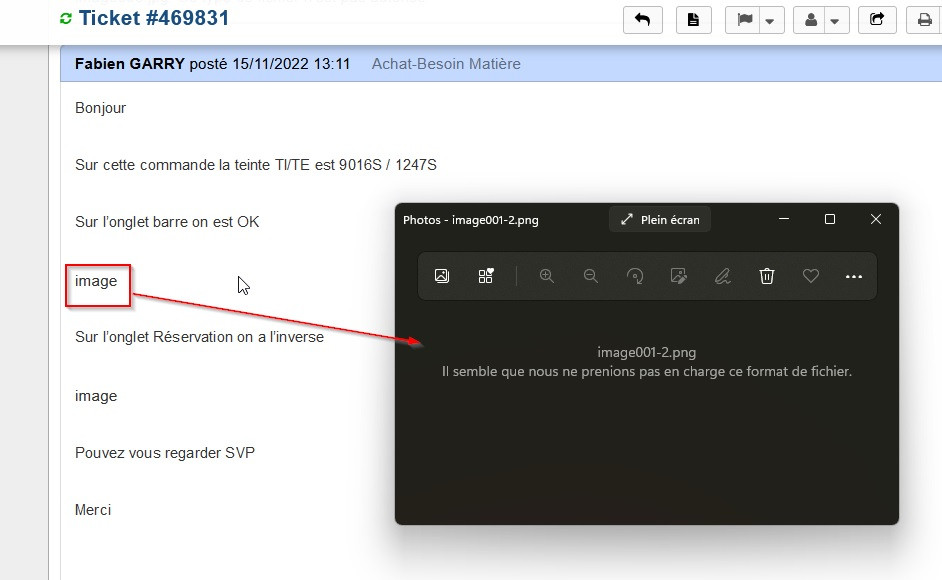The width and height of the screenshot is (942, 580).
Task: Print the ticket using the printer icon
Action: point(924,20)
